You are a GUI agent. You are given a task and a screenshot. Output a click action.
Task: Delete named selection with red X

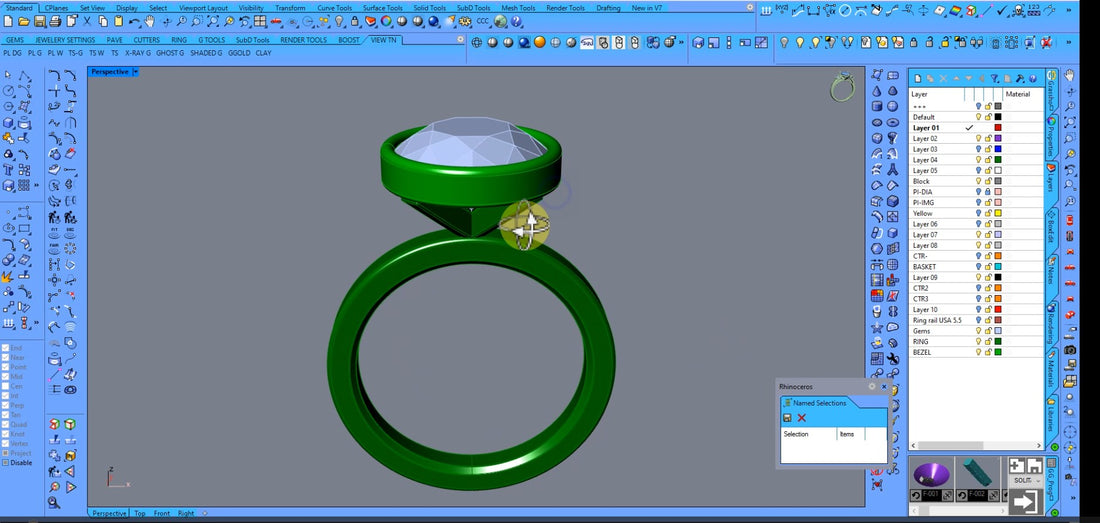(802, 418)
